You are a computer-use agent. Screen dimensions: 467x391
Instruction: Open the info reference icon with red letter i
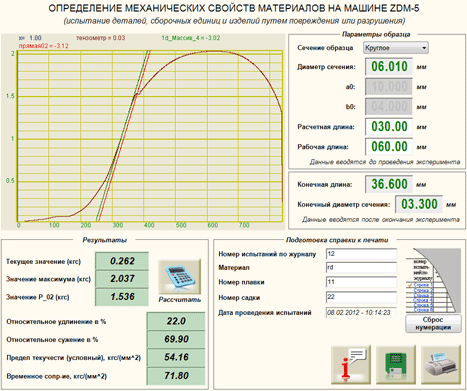pos(351,365)
